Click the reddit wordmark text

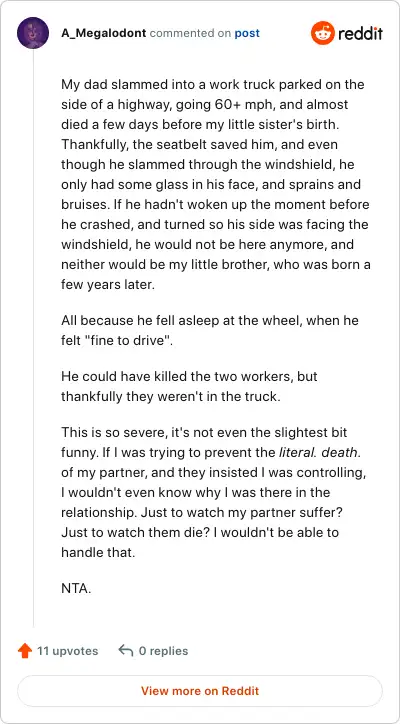click(360, 34)
